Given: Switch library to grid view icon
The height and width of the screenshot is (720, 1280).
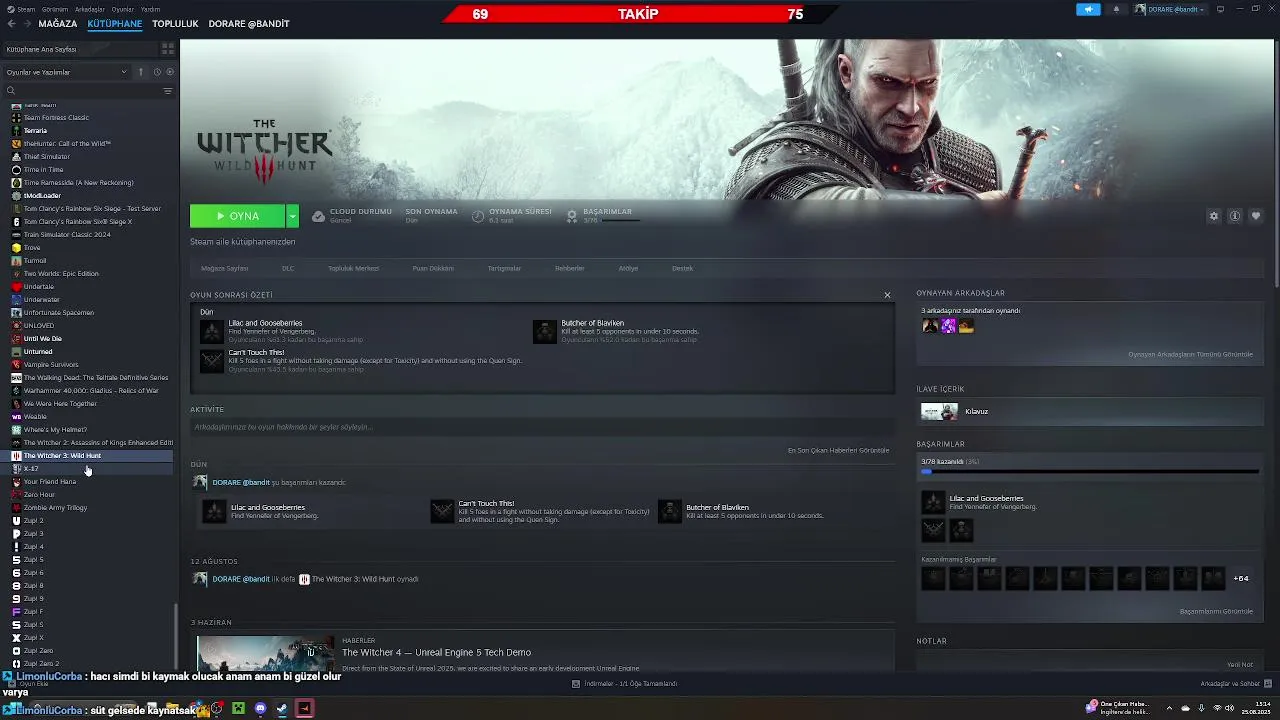Looking at the screenshot, I should [x=166, y=49].
